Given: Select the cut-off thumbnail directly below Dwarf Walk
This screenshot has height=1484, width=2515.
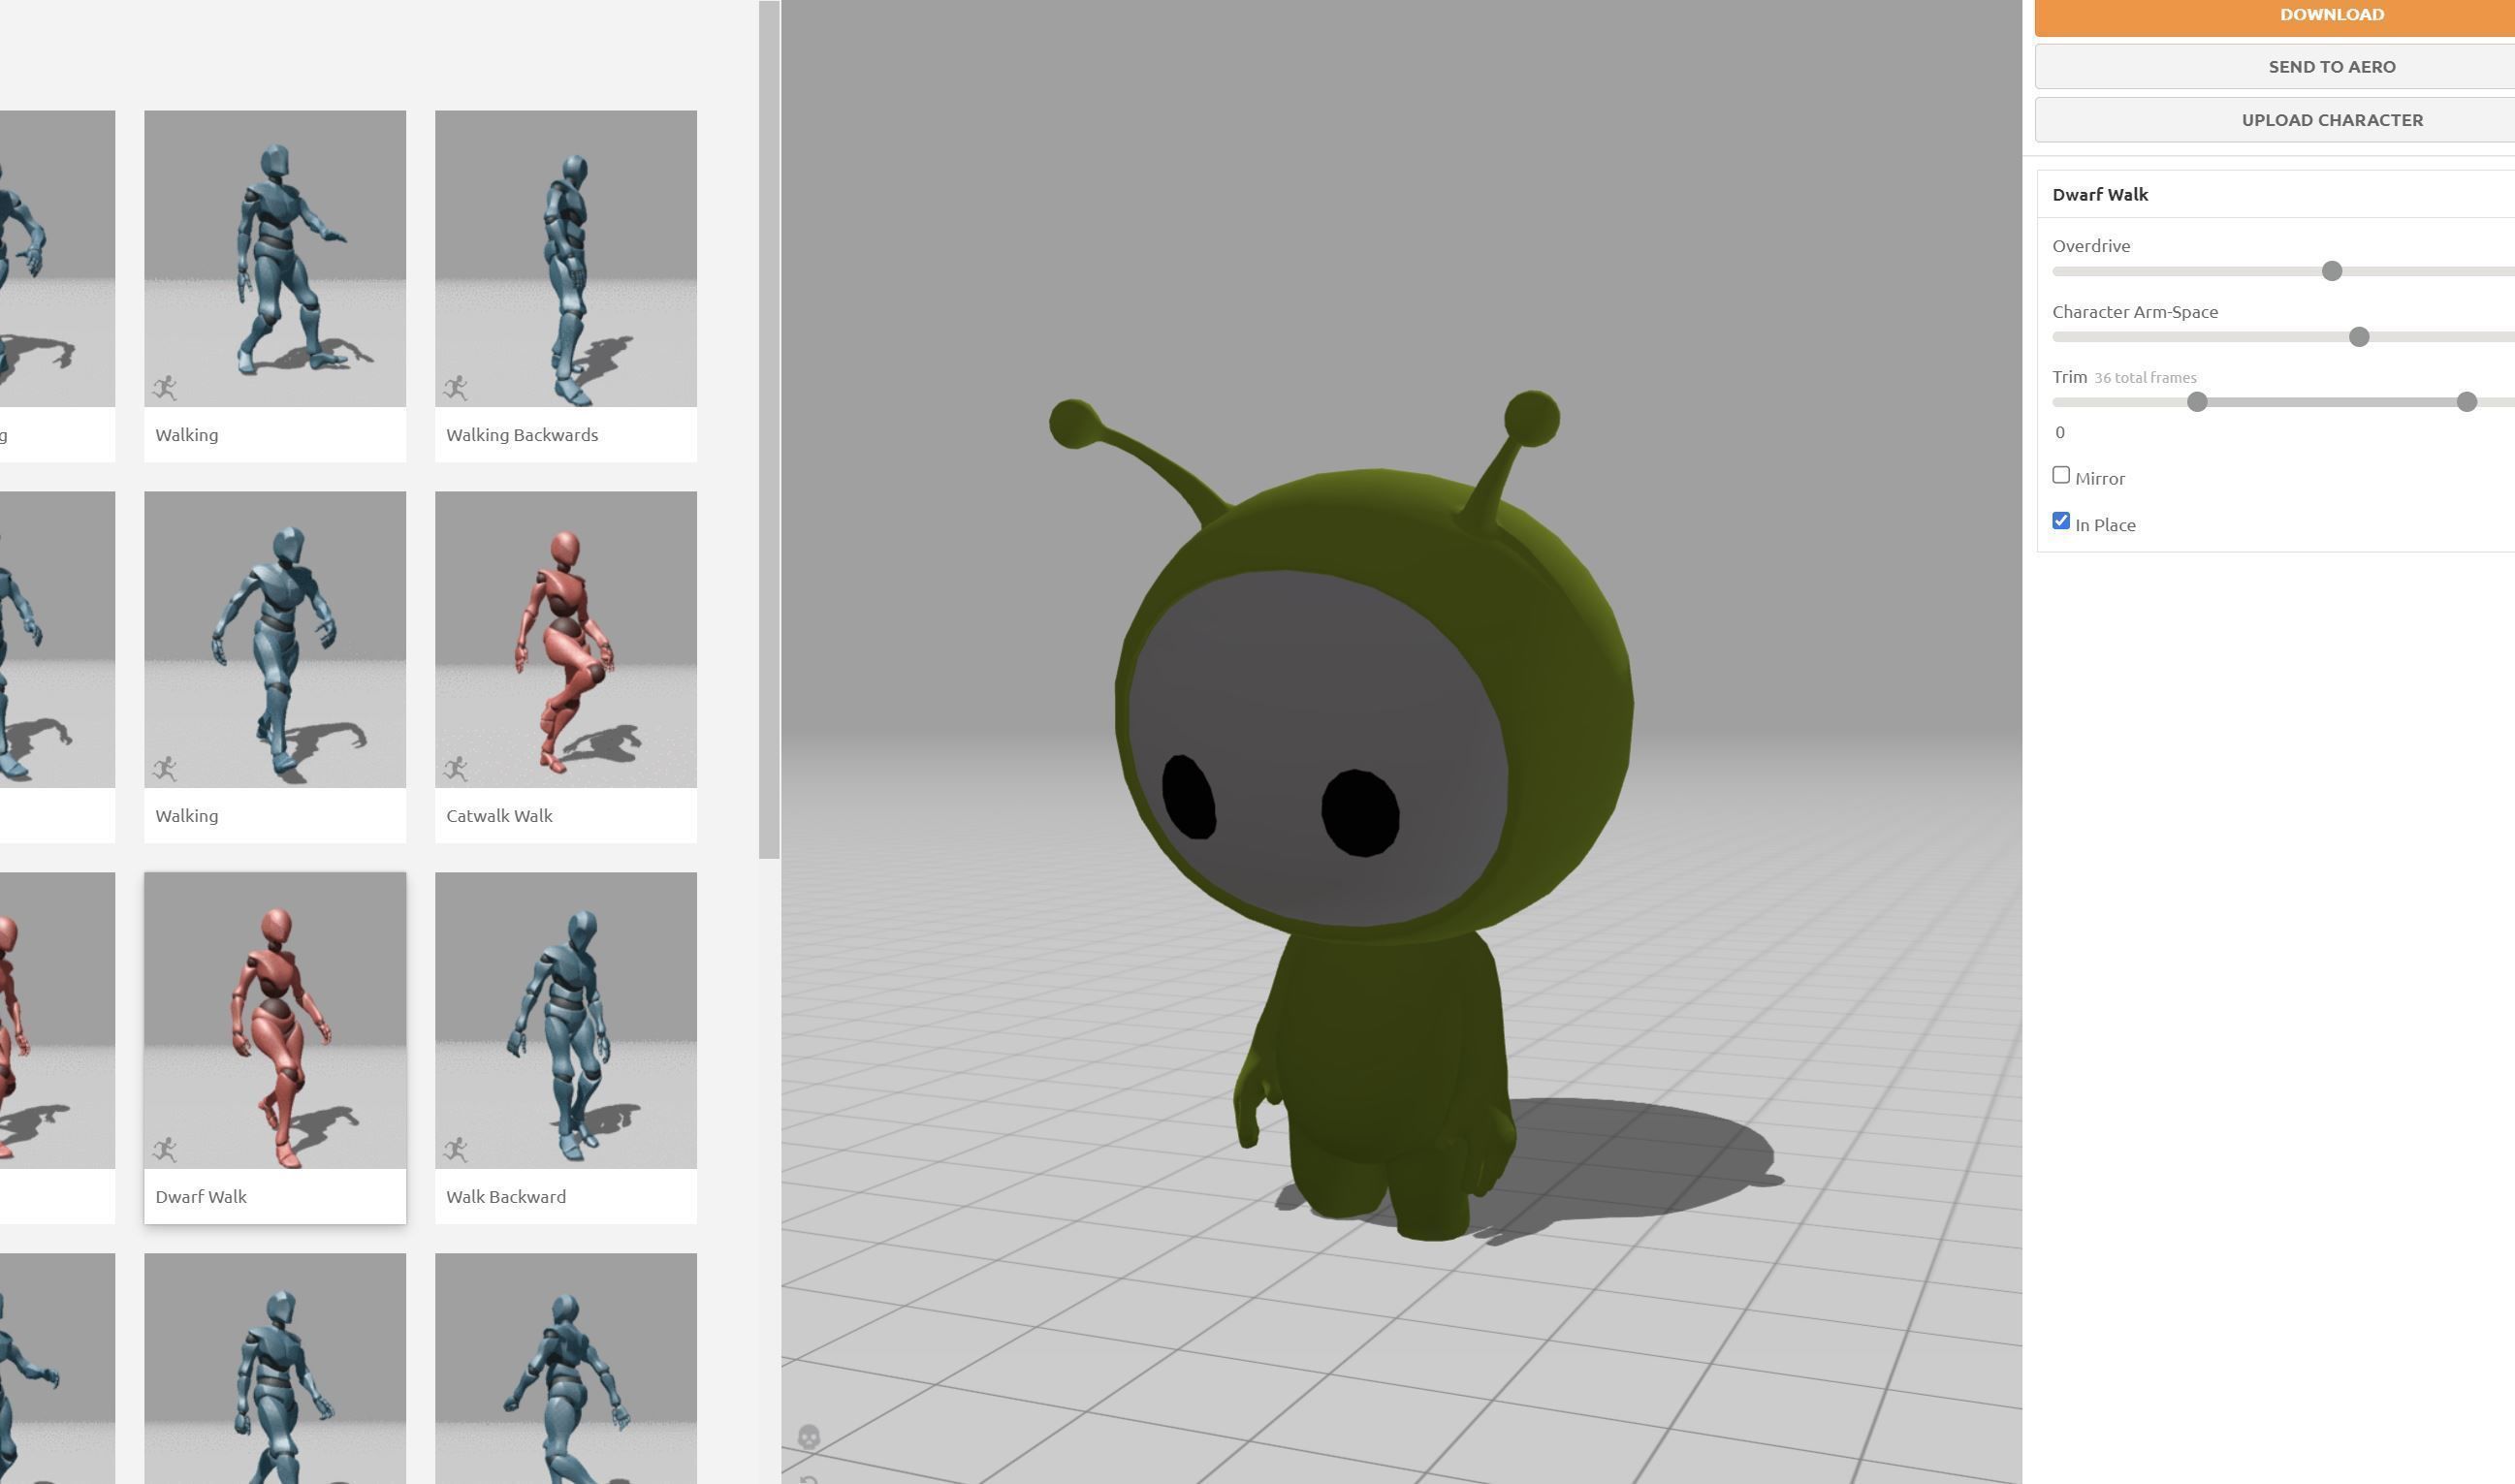Looking at the screenshot, I should [275, 1368].
